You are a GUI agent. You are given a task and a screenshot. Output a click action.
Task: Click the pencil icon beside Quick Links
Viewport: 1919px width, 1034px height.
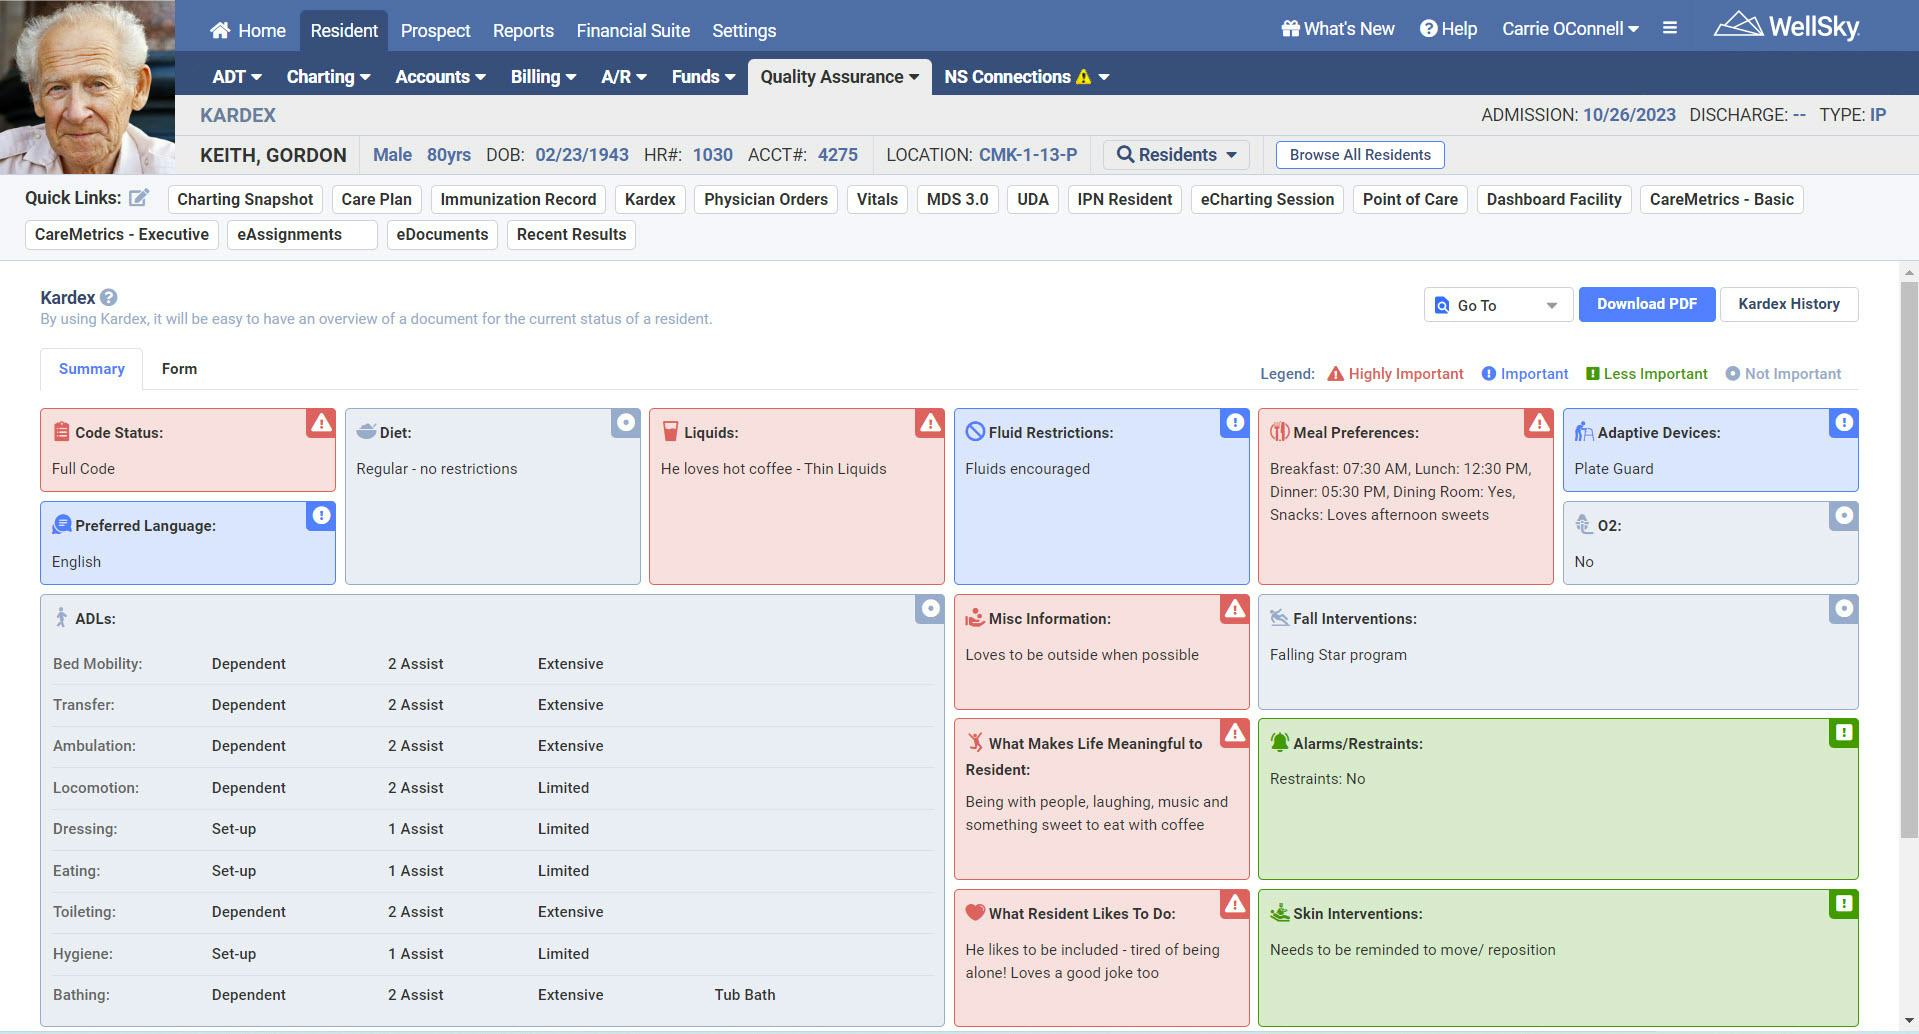pyautogui.click(x=139, y=197)
